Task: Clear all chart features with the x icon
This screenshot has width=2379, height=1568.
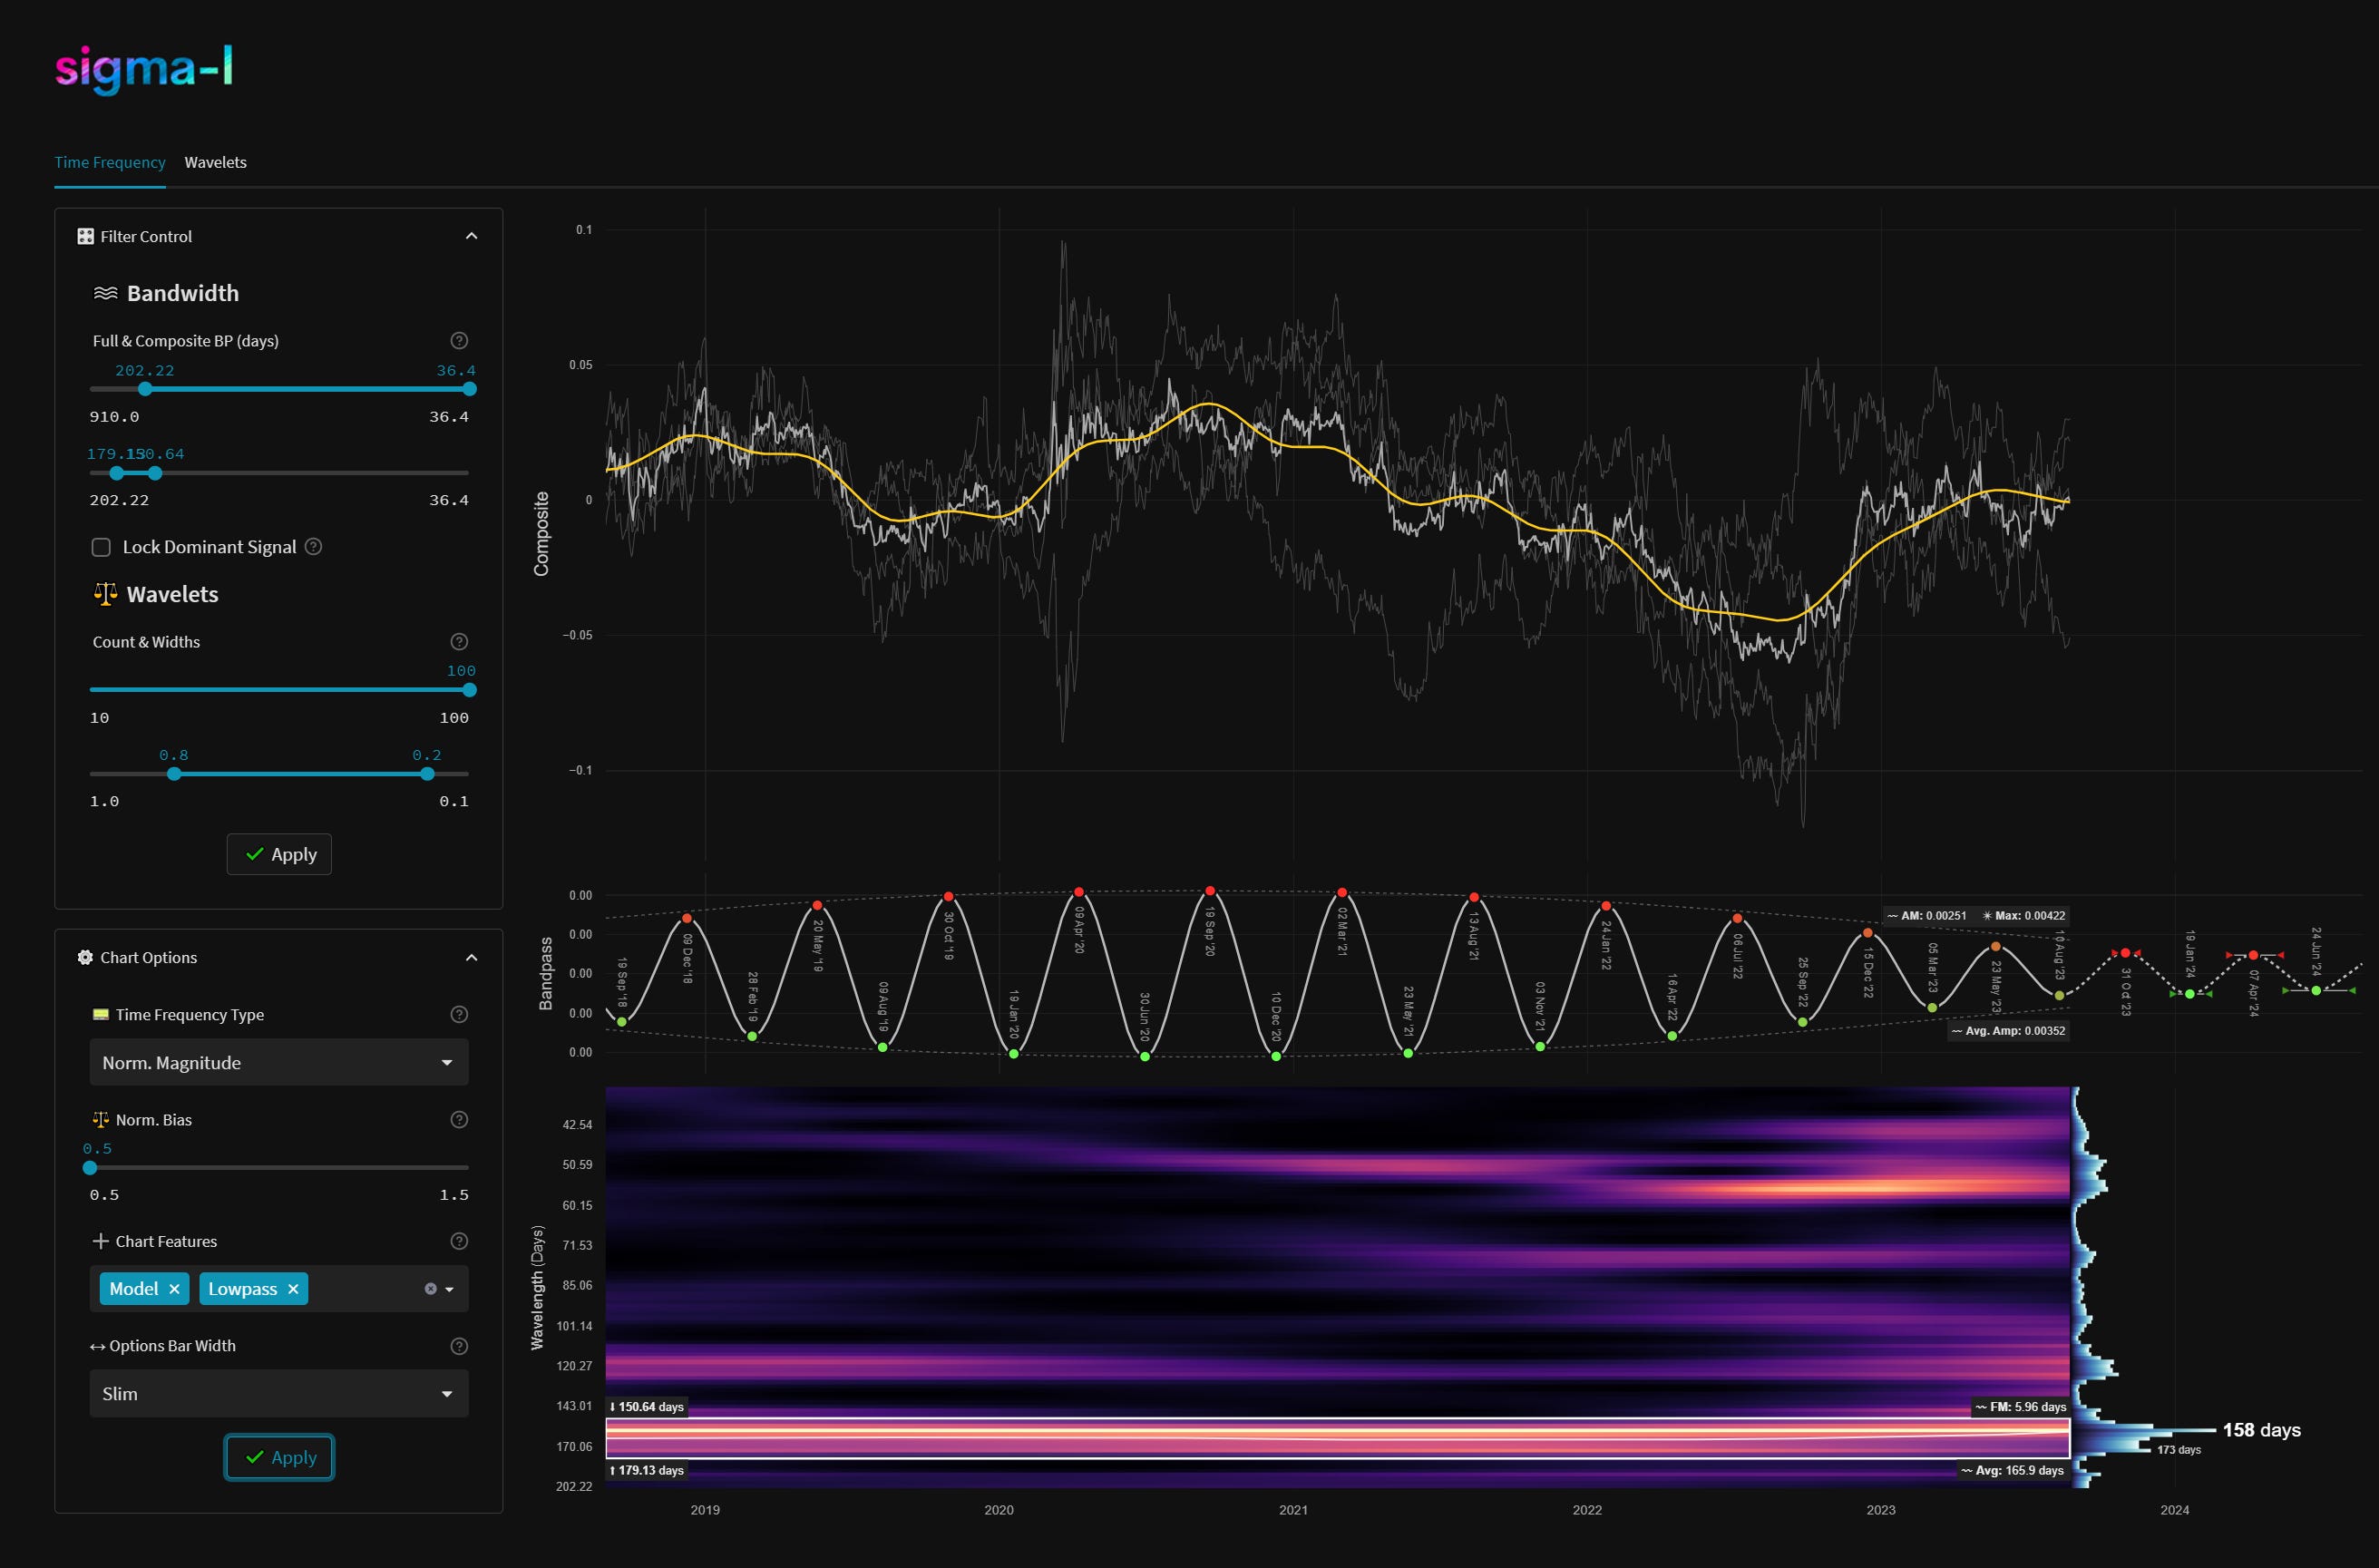Action: [430, 1288]
